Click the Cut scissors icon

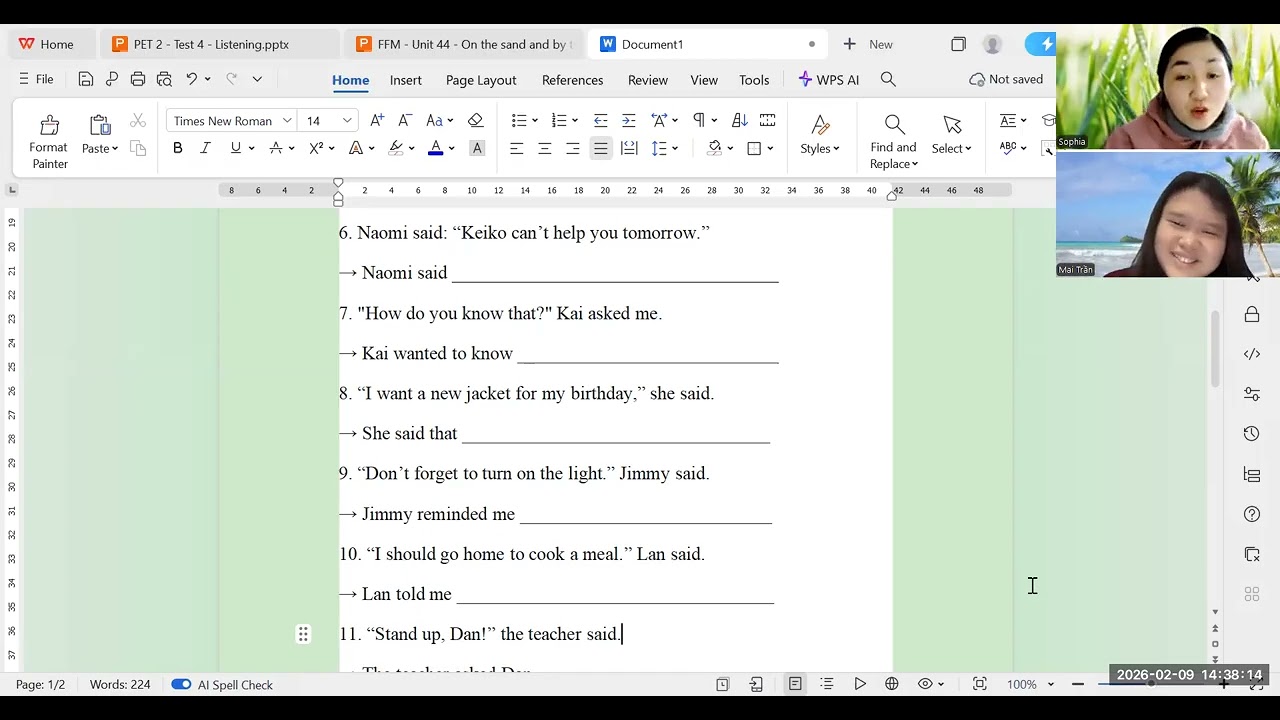(x=138, y=121)
